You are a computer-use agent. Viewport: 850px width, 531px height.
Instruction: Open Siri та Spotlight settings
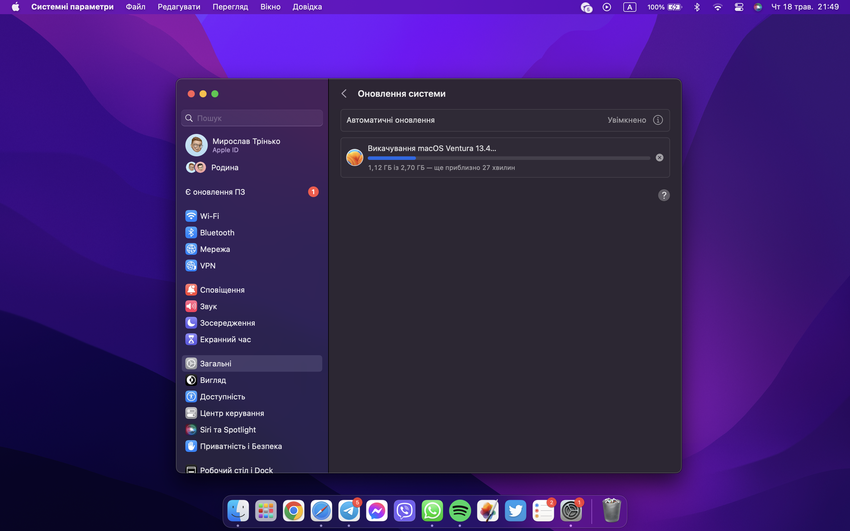click(x=227, y=430)
